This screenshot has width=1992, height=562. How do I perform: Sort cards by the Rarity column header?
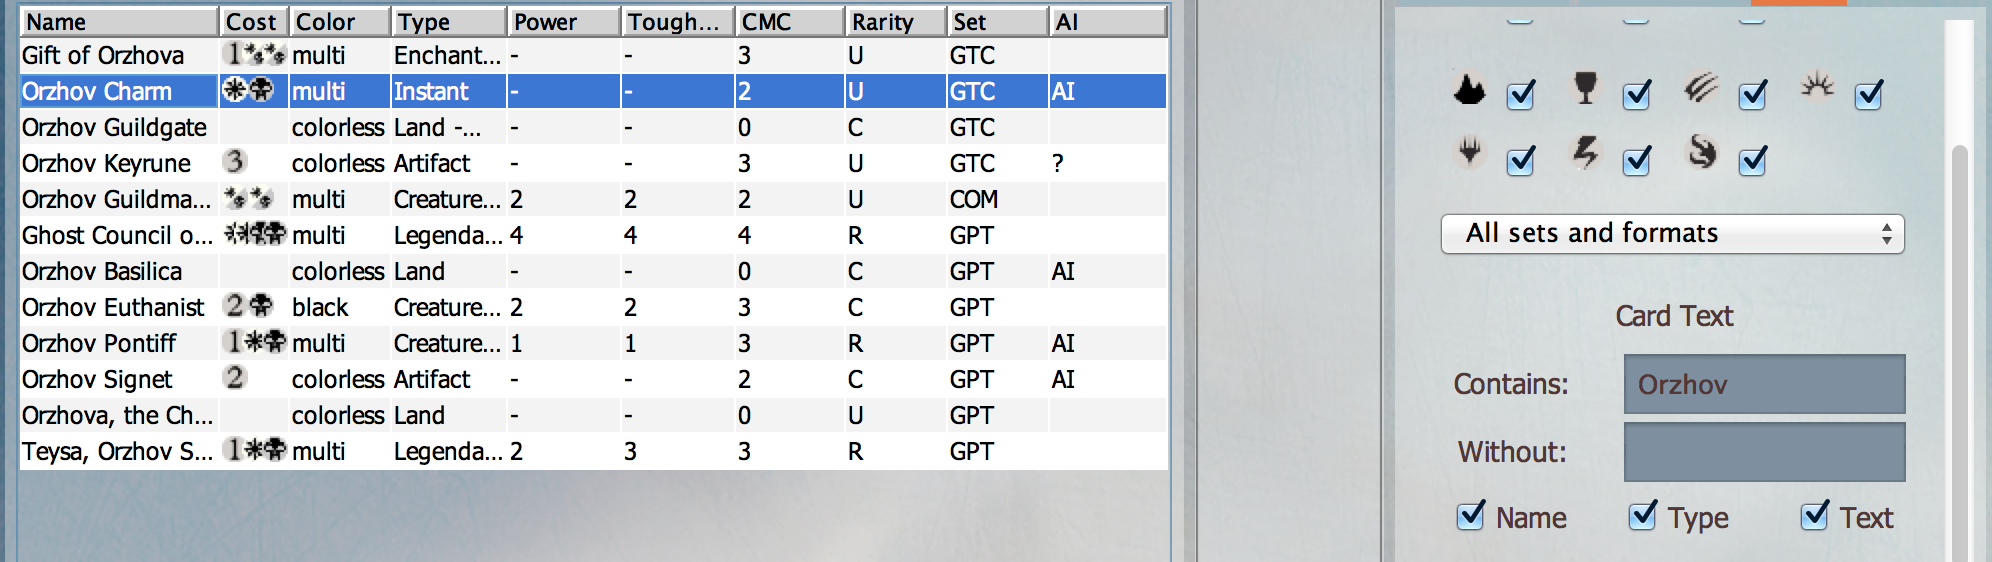pyautogui.click(x=894, y=22)
